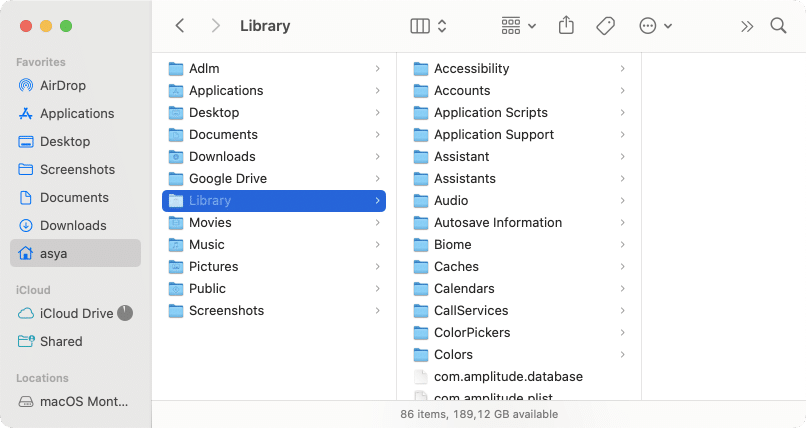
Task: Open the Autosave Information folder
Action: tap(519, 222)
